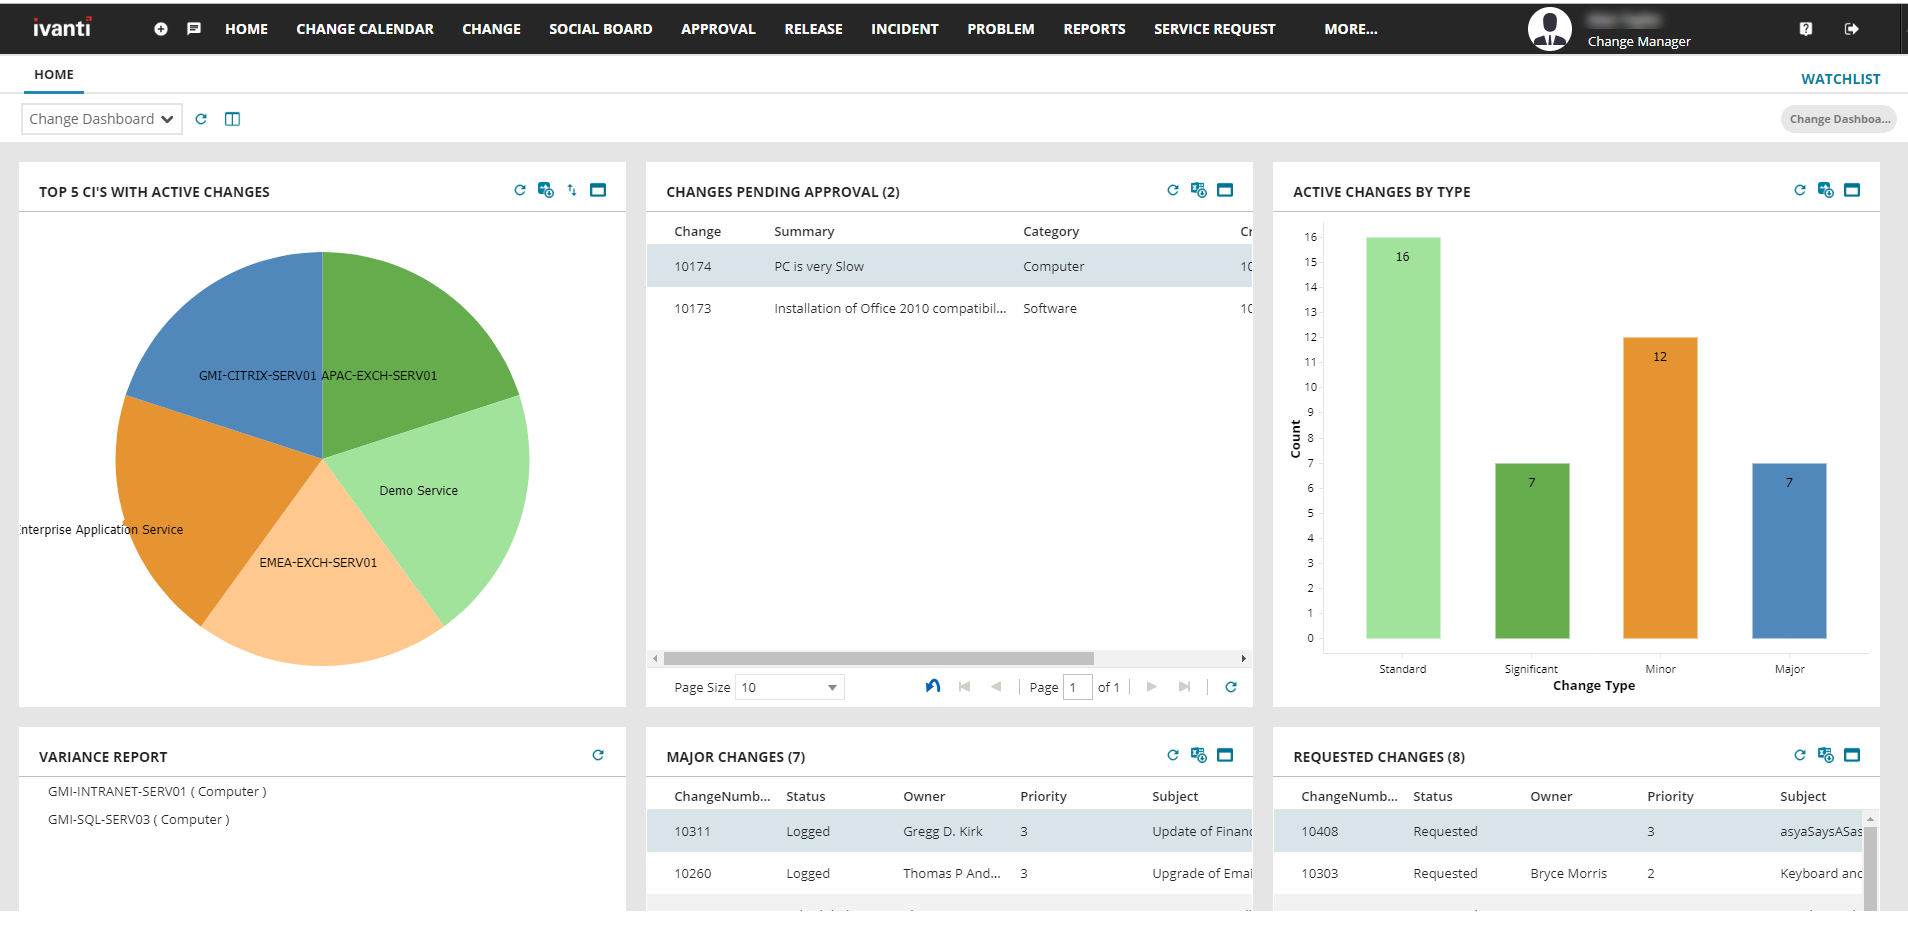
Task: Click the Page number input field
Action: click(1077, 688)
